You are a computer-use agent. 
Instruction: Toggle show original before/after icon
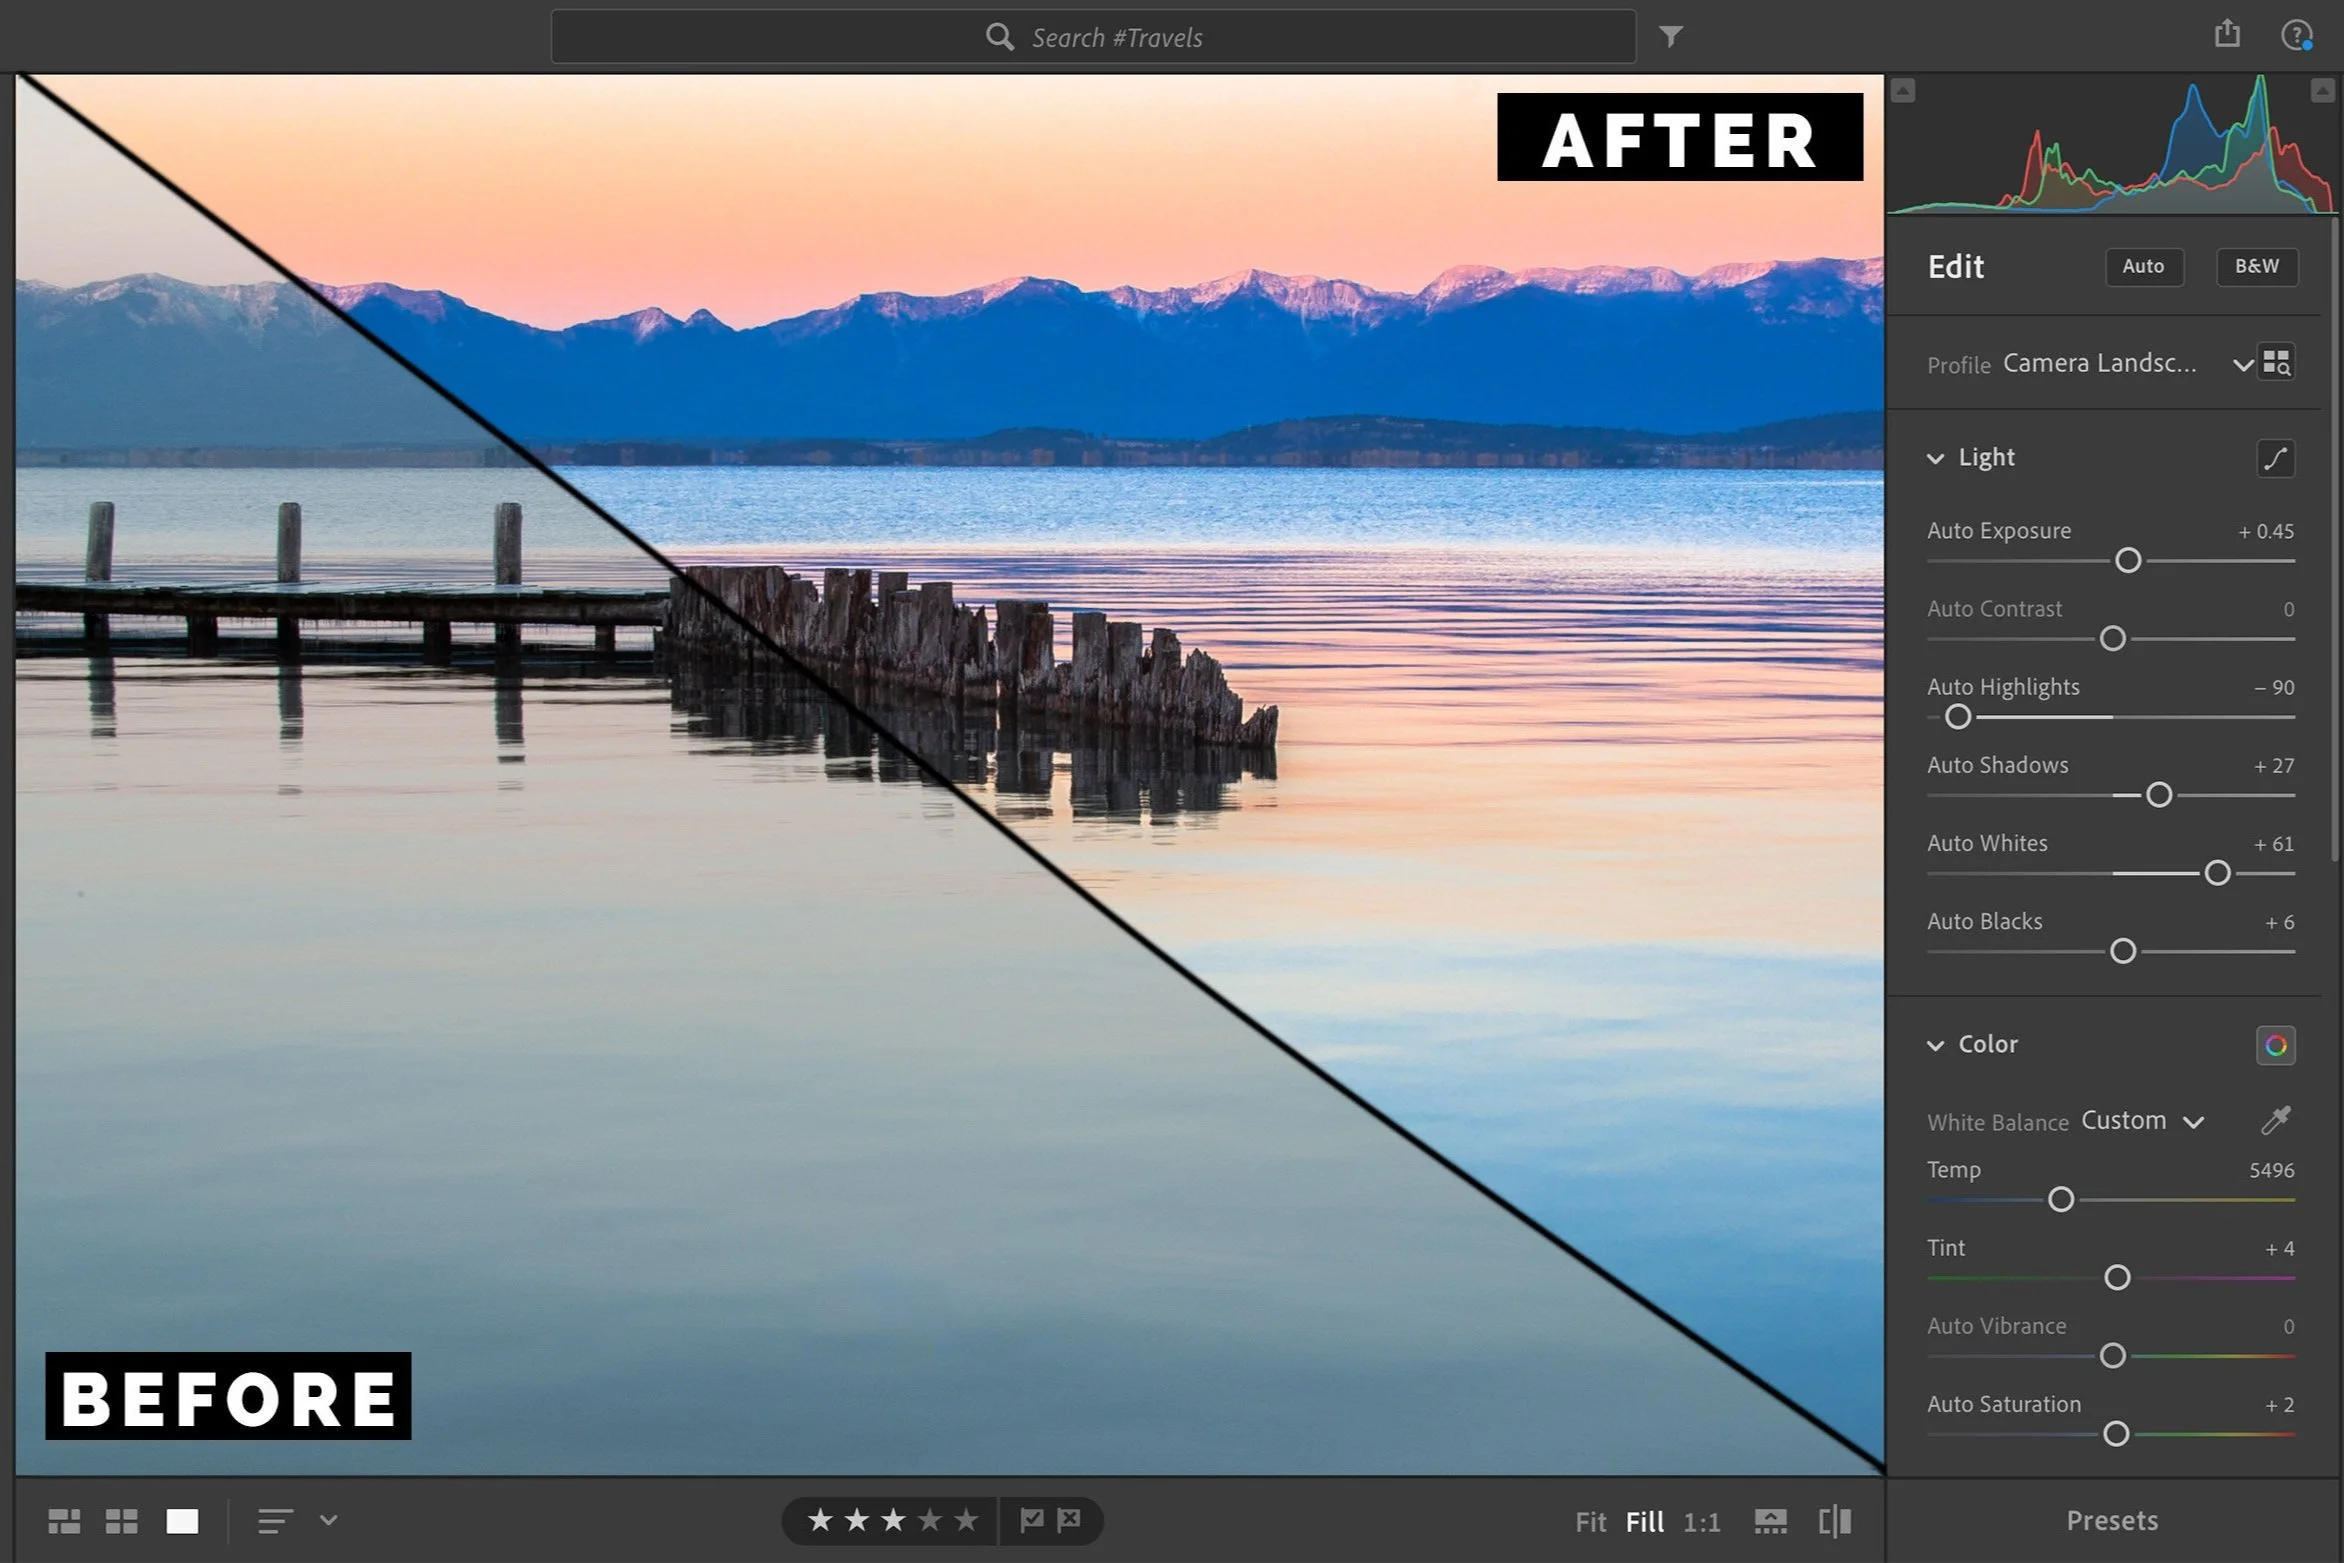click(1834, 1521)
